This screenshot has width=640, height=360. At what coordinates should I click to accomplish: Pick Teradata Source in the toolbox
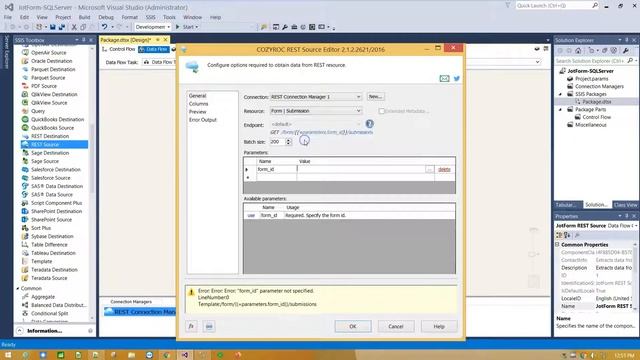49,278
